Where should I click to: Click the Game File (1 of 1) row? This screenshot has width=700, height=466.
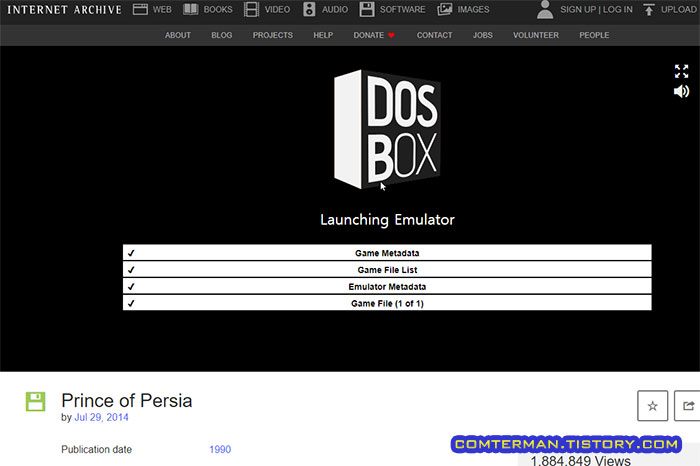[x=387, y=303]
